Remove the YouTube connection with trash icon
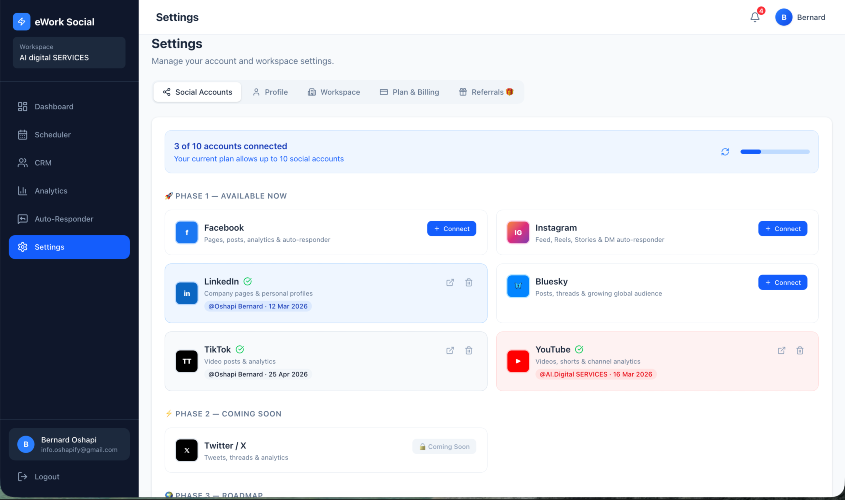845x500 pixels. (x=800, y=350)
